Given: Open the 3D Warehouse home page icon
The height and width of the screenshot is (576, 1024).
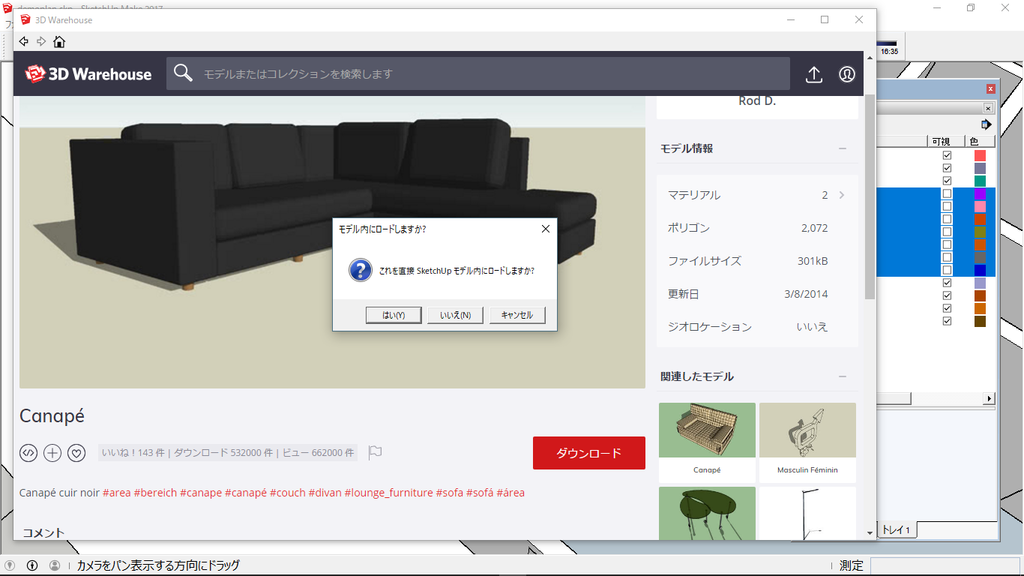Looking at the screenshot, I should pos(59,42).
